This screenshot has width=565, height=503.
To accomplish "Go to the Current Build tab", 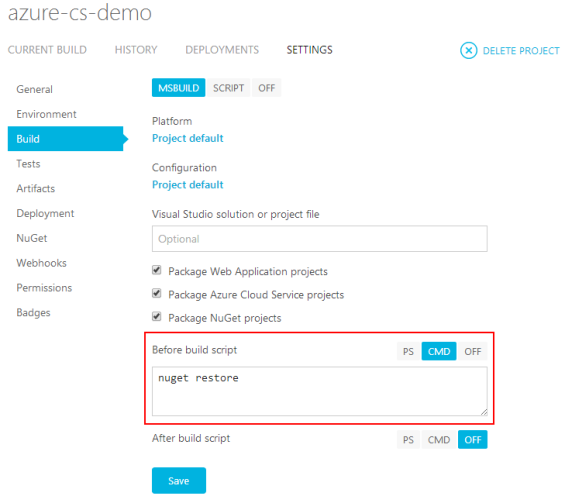I will pyautogui.click(x=47, y=50).
